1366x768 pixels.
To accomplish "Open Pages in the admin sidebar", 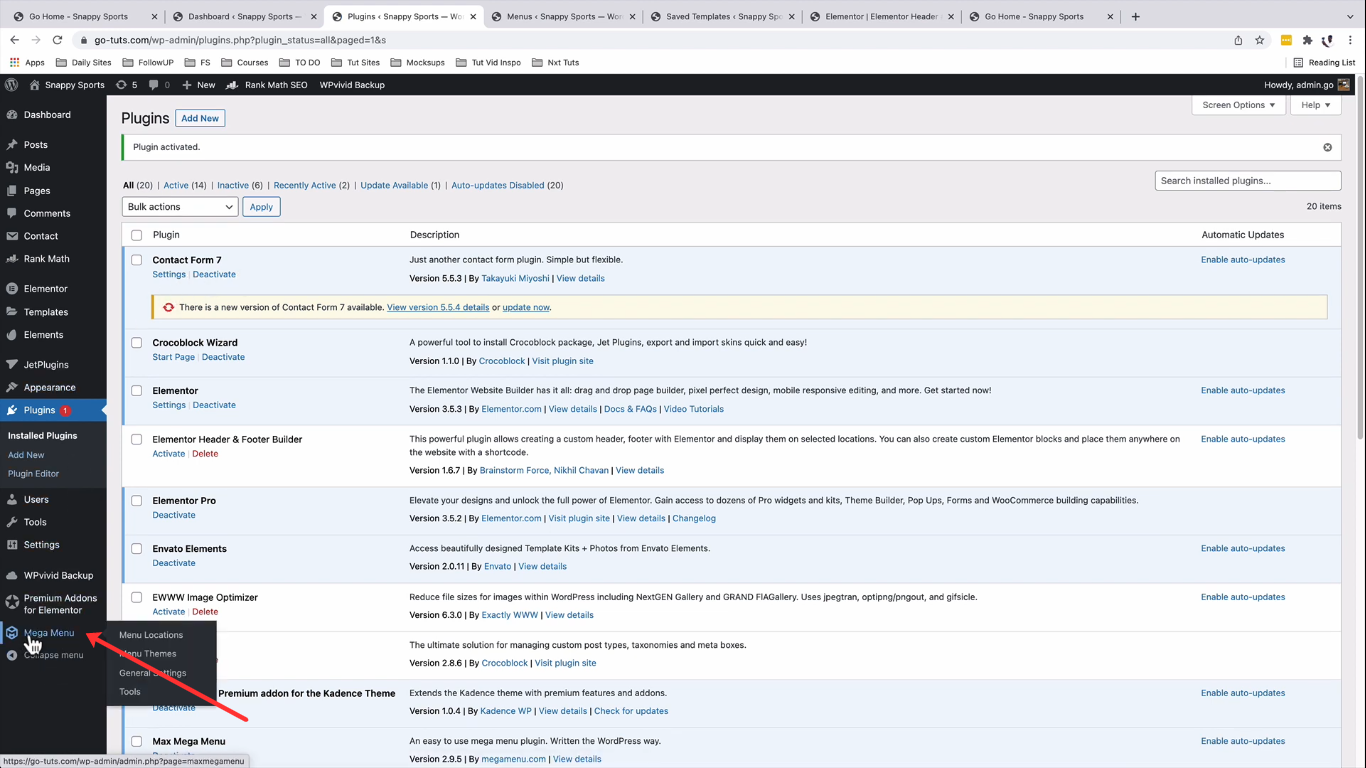I will tap(37, 191).
